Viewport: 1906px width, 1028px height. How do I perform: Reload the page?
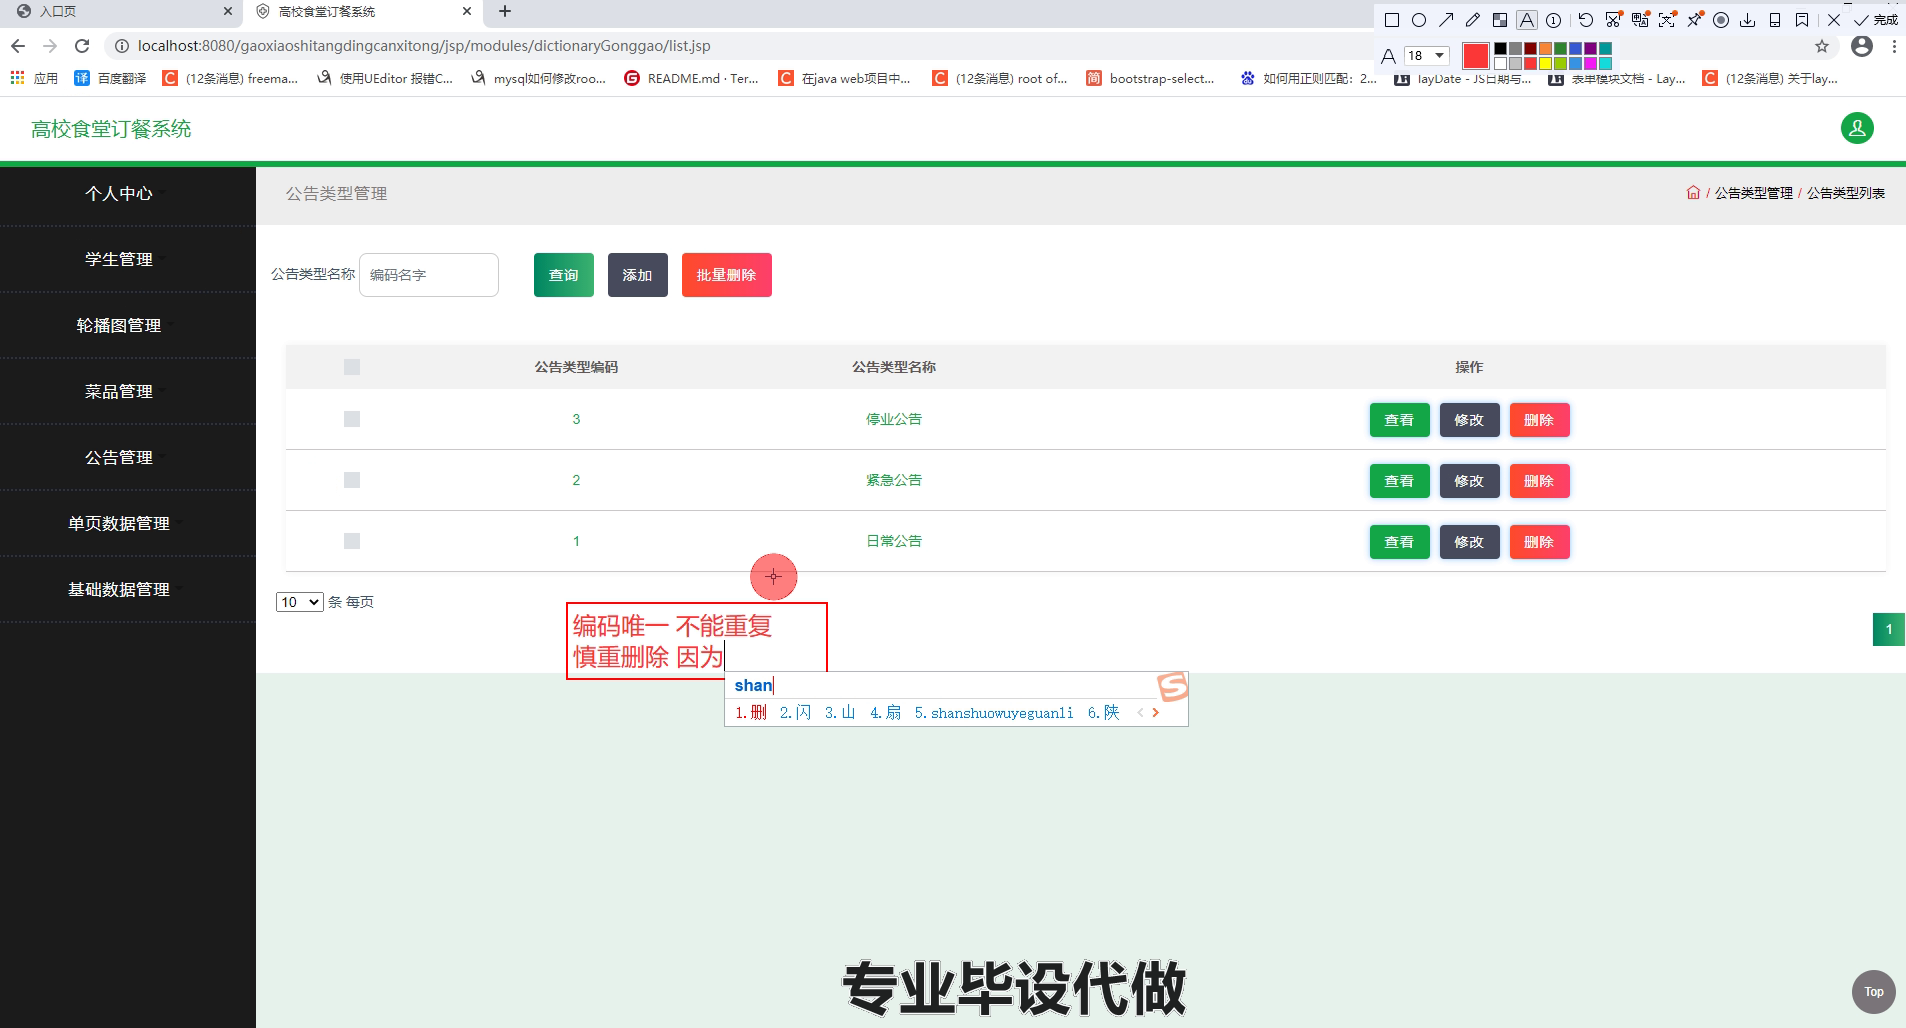click(82, 46)
